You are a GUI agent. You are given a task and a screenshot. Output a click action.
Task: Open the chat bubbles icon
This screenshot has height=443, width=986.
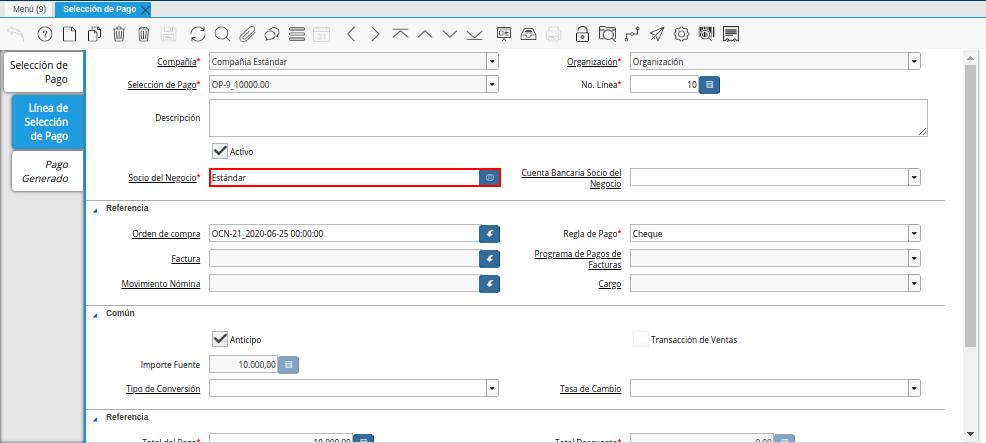click(x=271, y=34)
